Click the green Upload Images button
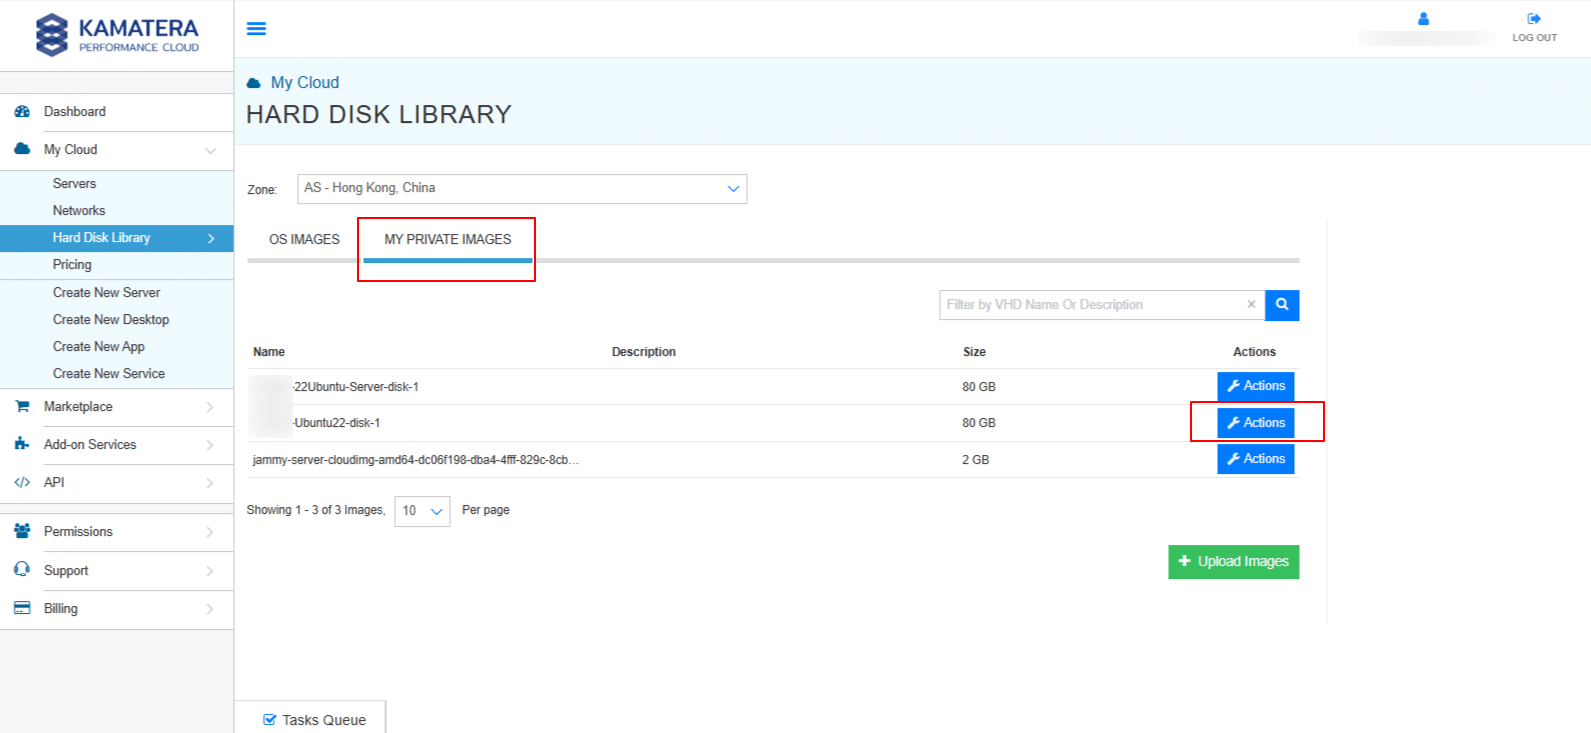 pyautogui.click(x=1233, y=562)
